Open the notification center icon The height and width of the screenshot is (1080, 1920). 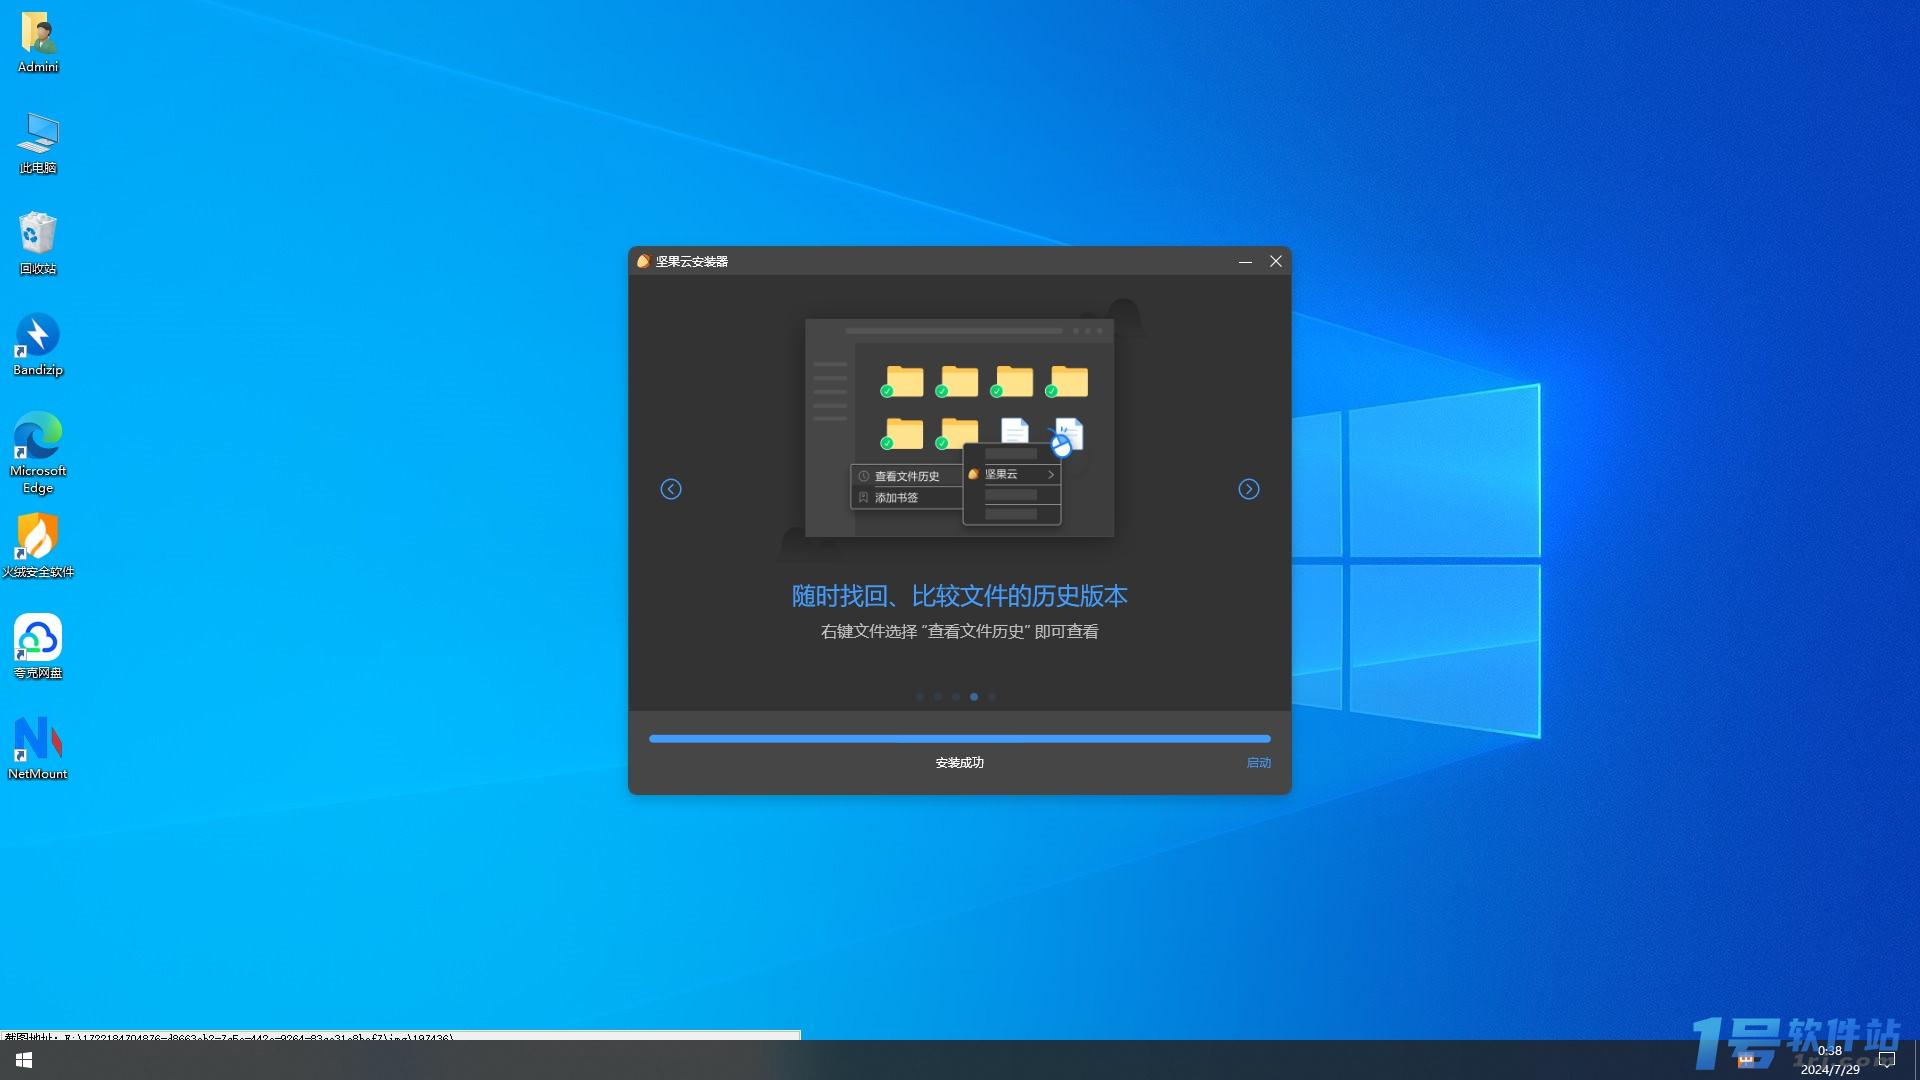click(1887, 1060)
